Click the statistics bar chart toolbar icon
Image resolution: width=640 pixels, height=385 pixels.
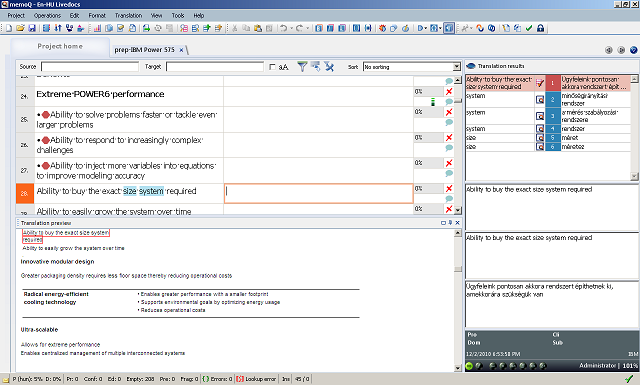point(97,28)
